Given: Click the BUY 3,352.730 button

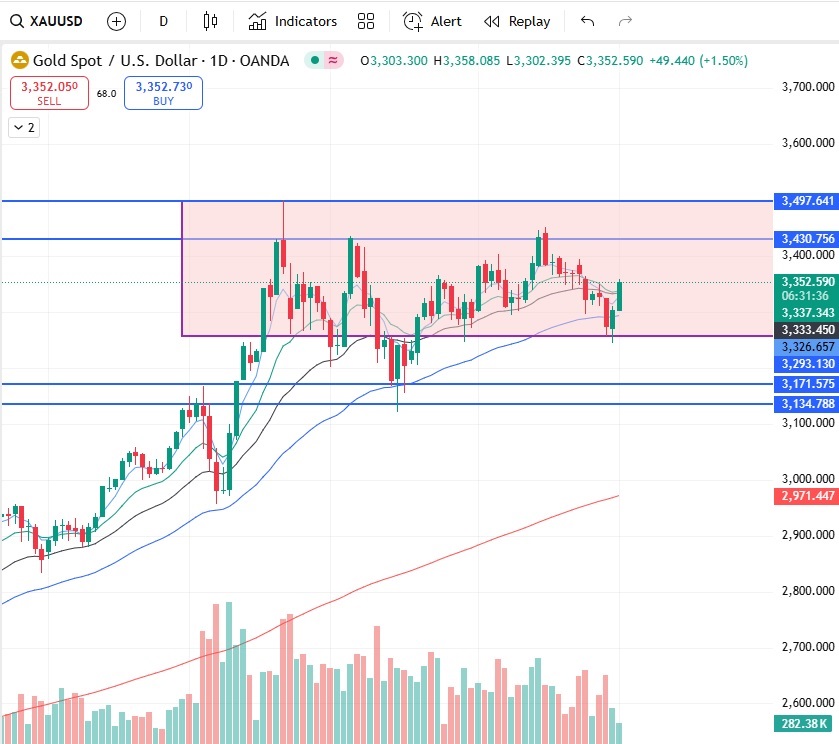Looking at the screenshot, I should tap(163, 94).
